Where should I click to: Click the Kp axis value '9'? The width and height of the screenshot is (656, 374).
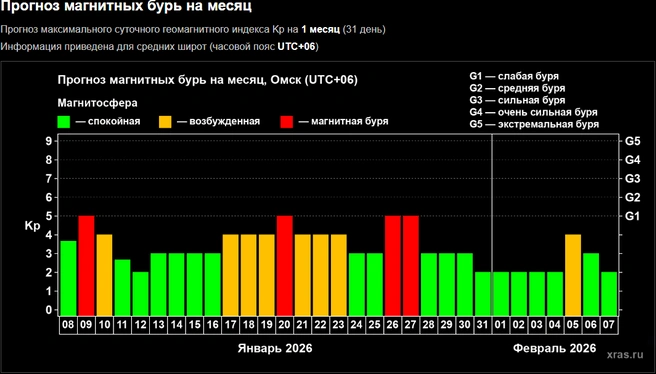pyautogui.click(x=49, y=141)
